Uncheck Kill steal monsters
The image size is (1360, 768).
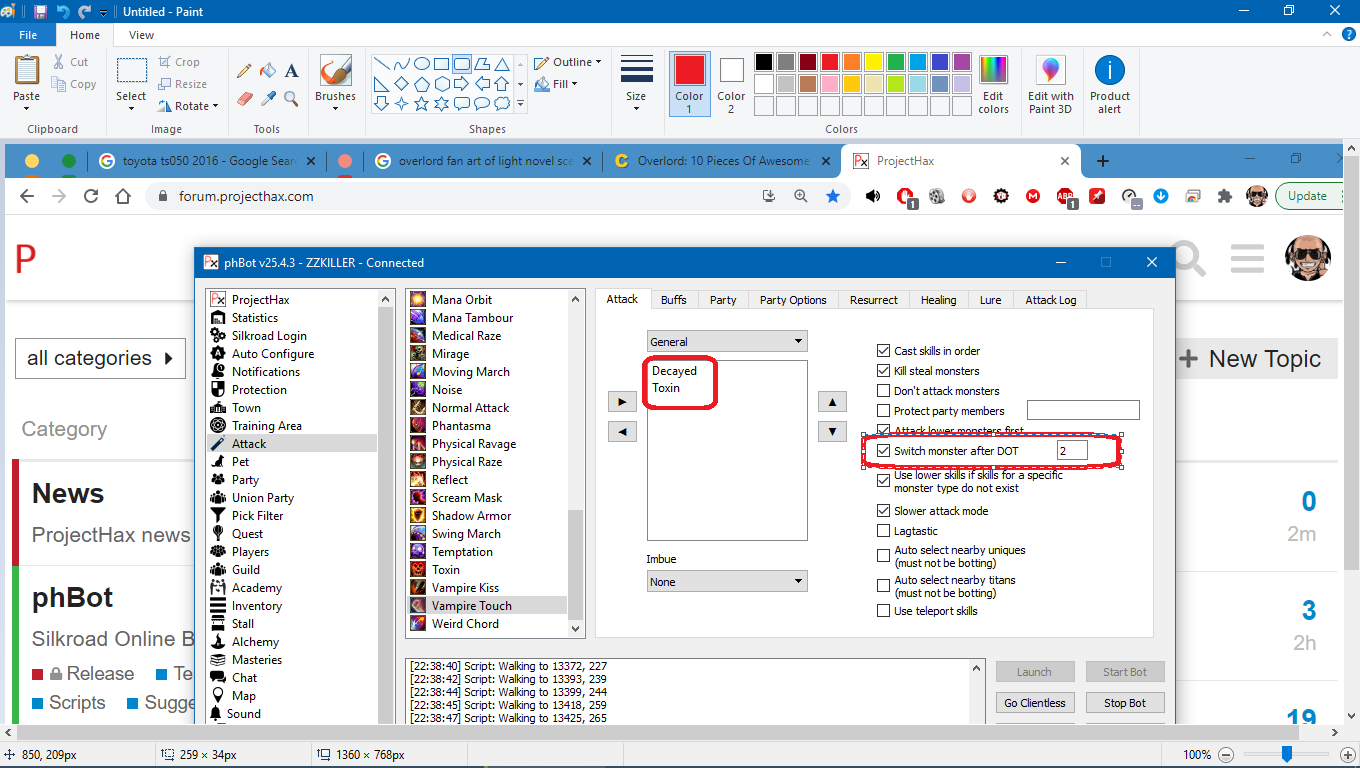click(883, 371)
